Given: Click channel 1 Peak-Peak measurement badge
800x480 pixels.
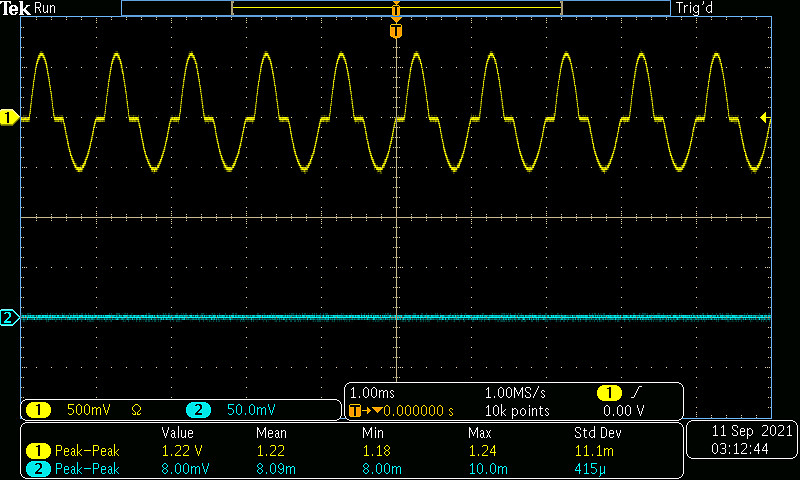Looking at the screenshot, I should pyautogui.click(x=38, y=451).
